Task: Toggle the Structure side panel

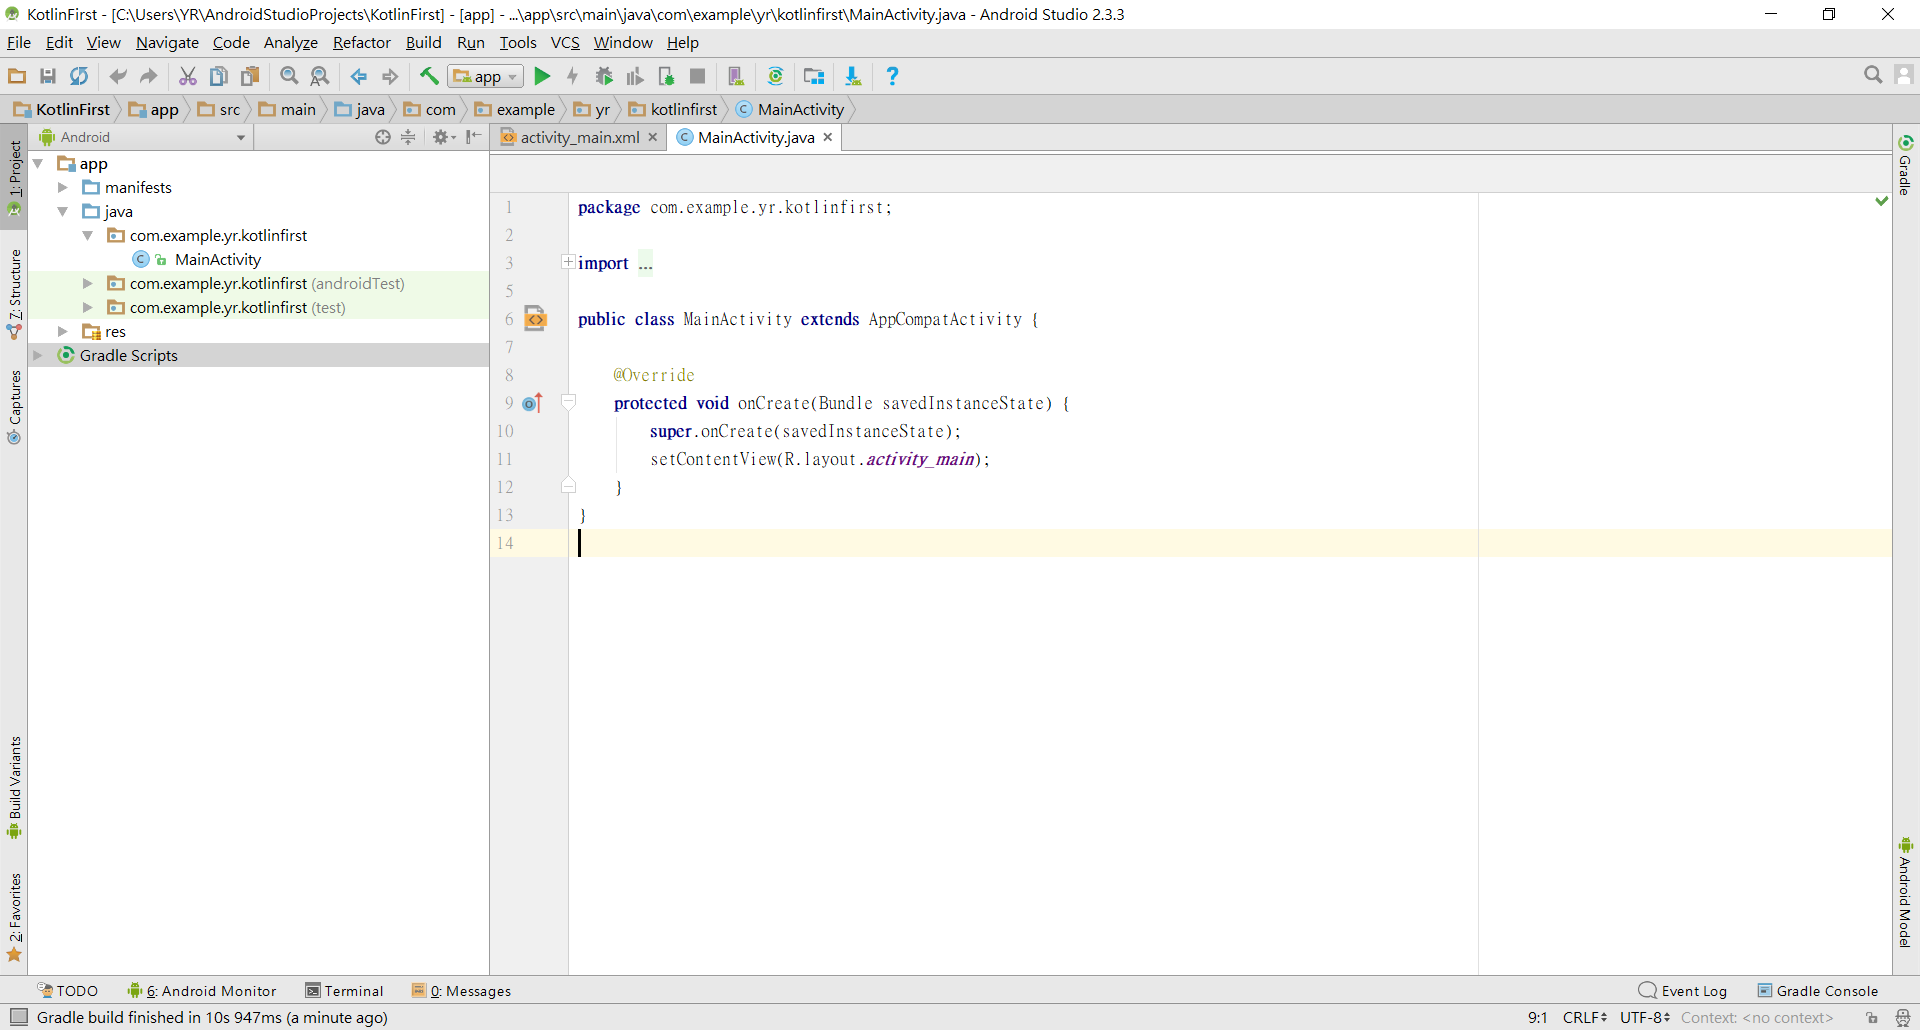Action: click(x=14, y=294)
